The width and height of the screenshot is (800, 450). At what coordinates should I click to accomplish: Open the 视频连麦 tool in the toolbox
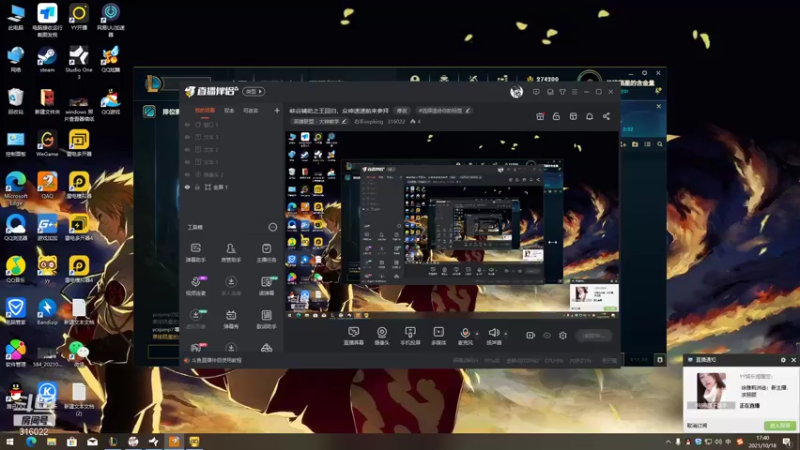(x=195, y=286)
